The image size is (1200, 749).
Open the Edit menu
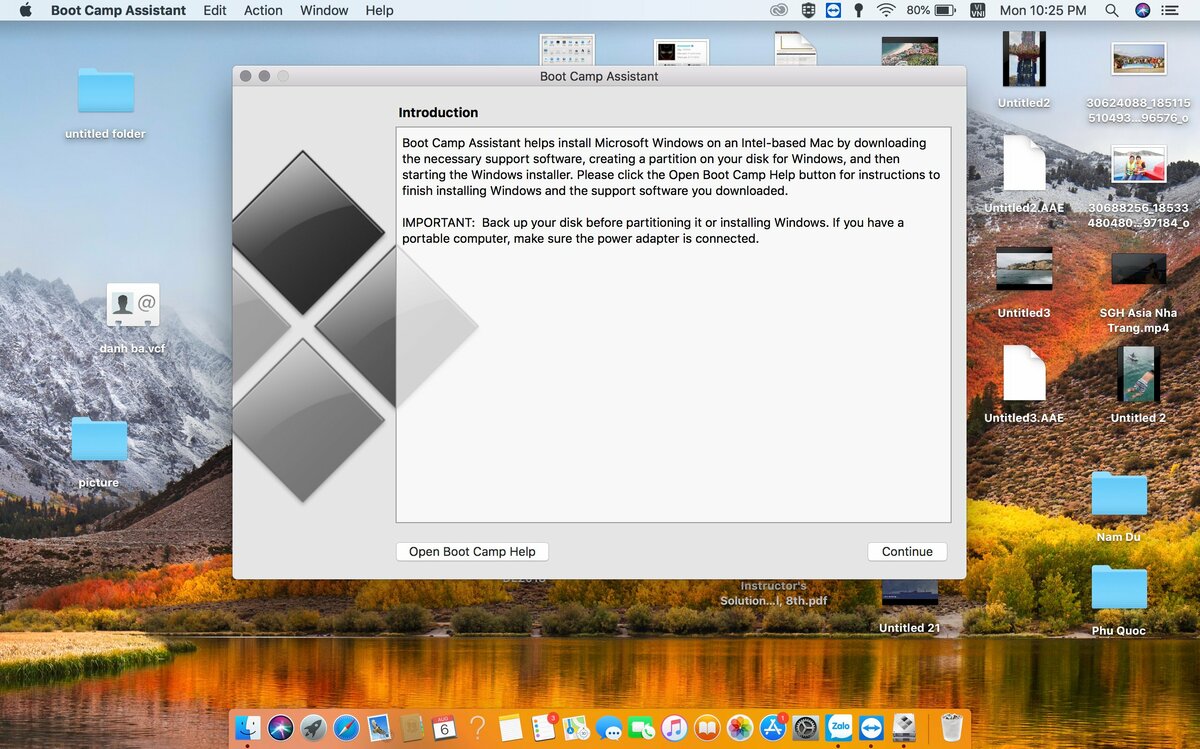pos(215,10)
